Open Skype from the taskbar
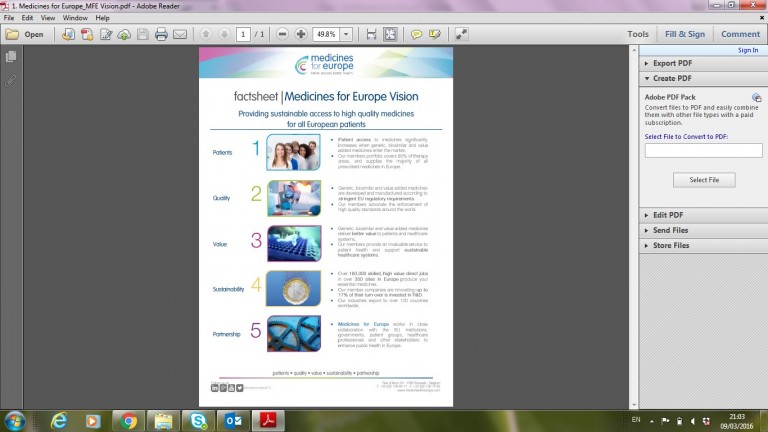 [198, 421]
